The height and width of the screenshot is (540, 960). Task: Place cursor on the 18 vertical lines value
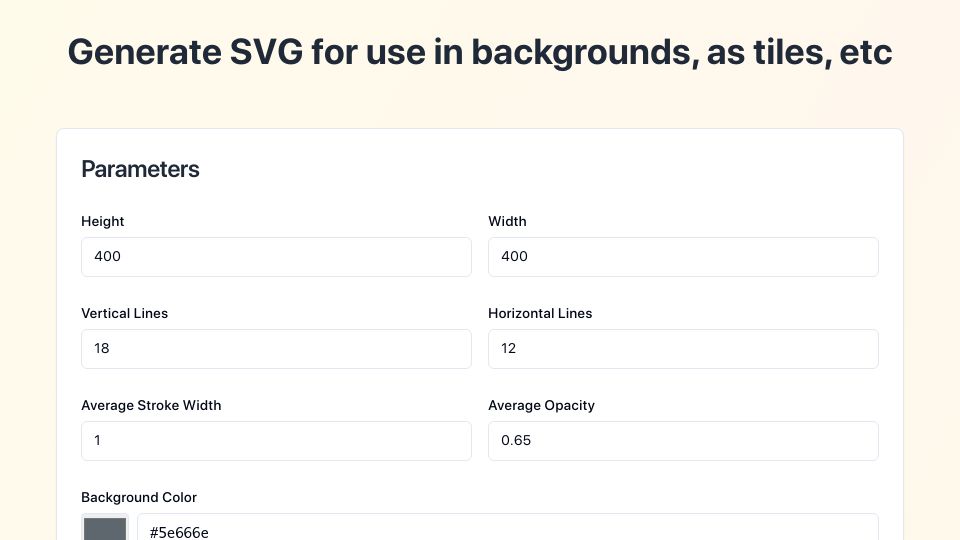tap(102, 348)
